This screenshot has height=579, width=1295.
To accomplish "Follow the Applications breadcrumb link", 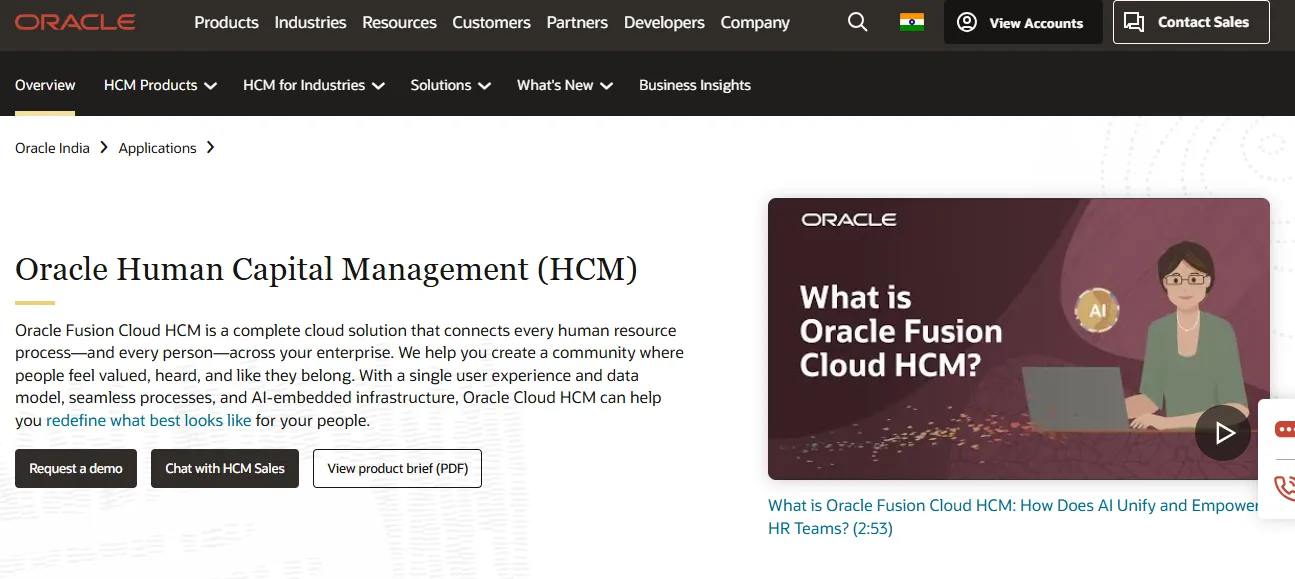I will (157, 148).
